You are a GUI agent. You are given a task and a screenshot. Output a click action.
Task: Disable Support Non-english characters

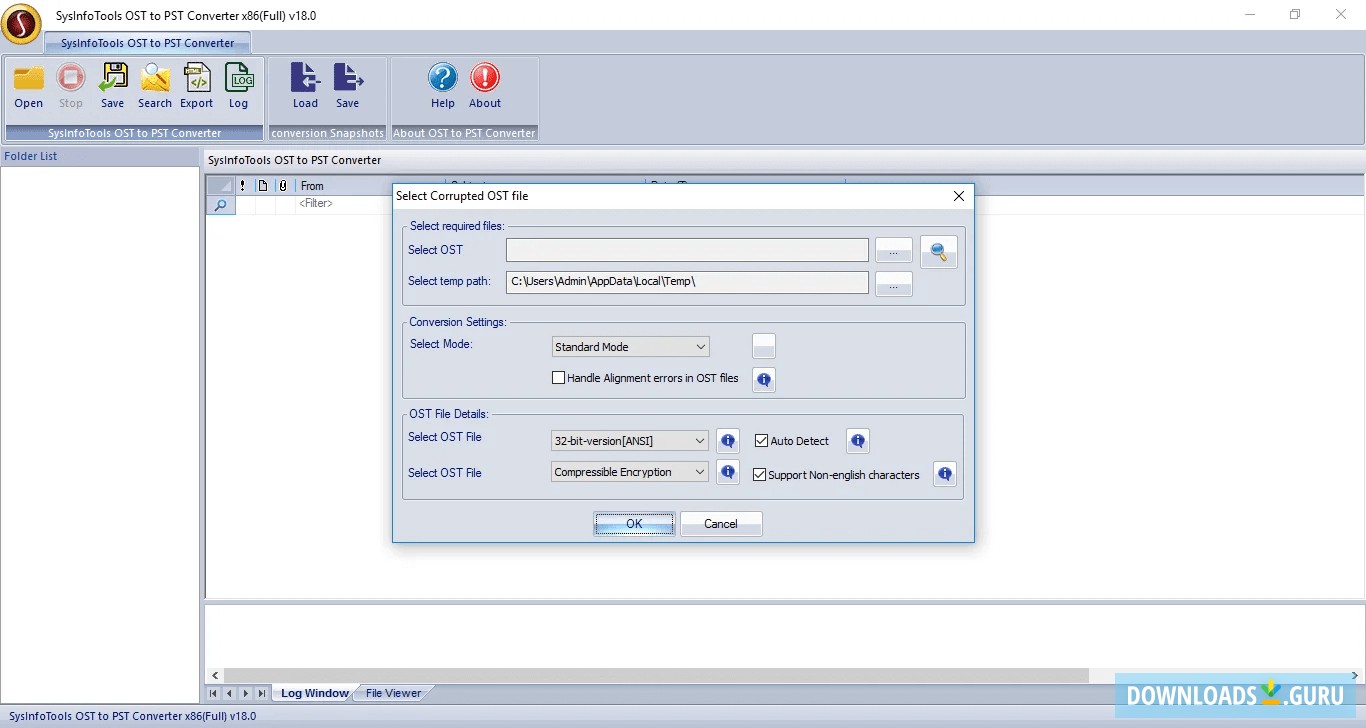(x=759, y=475)
